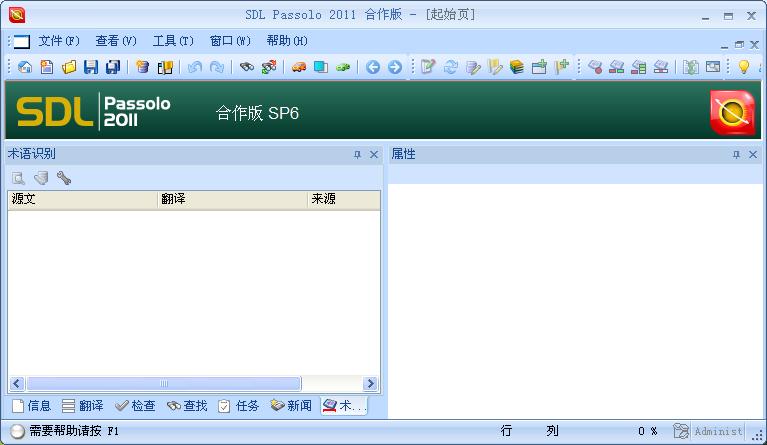
Task: Switch to the 新闻 tab
Action: tap(291, 406)
